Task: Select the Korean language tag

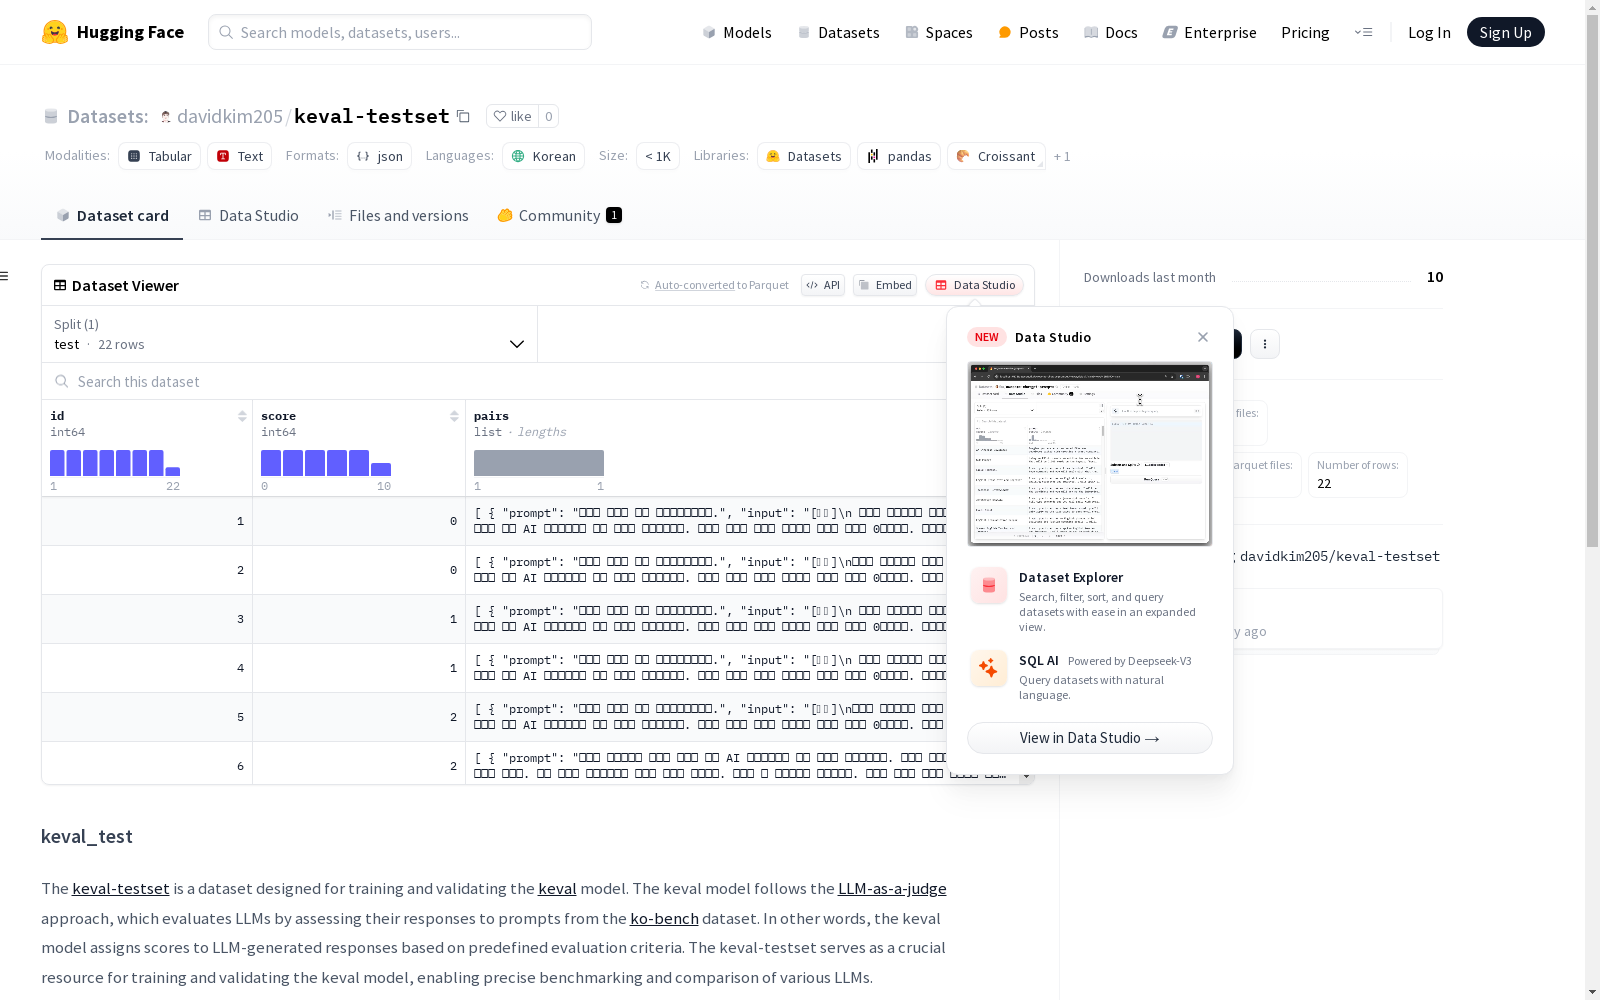Action: pos(544,156)
